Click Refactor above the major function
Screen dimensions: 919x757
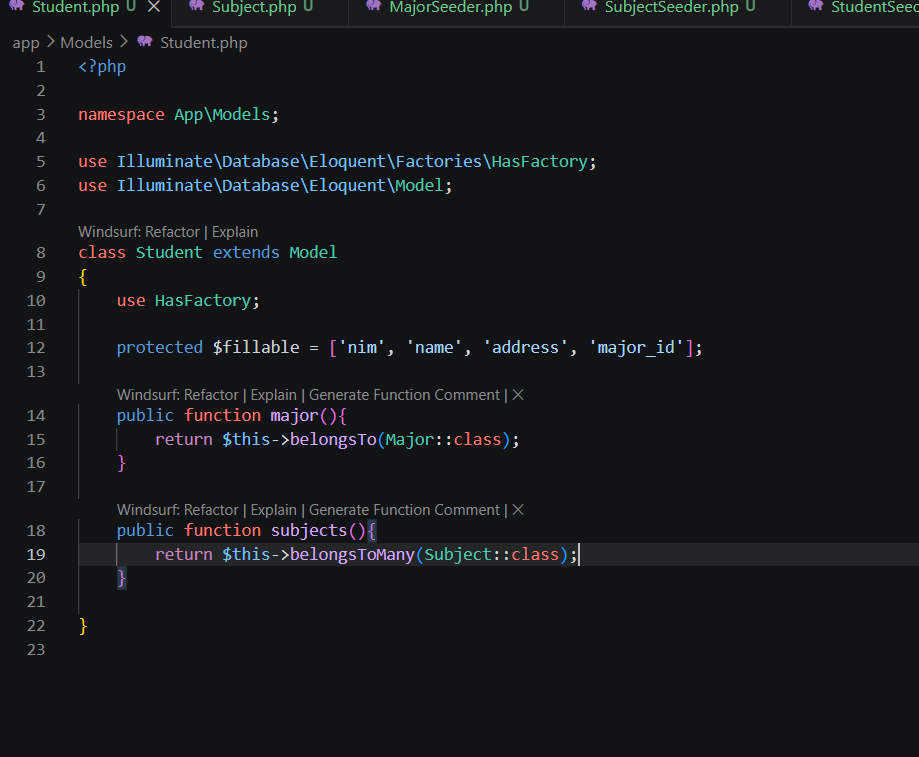click(211, 395)
